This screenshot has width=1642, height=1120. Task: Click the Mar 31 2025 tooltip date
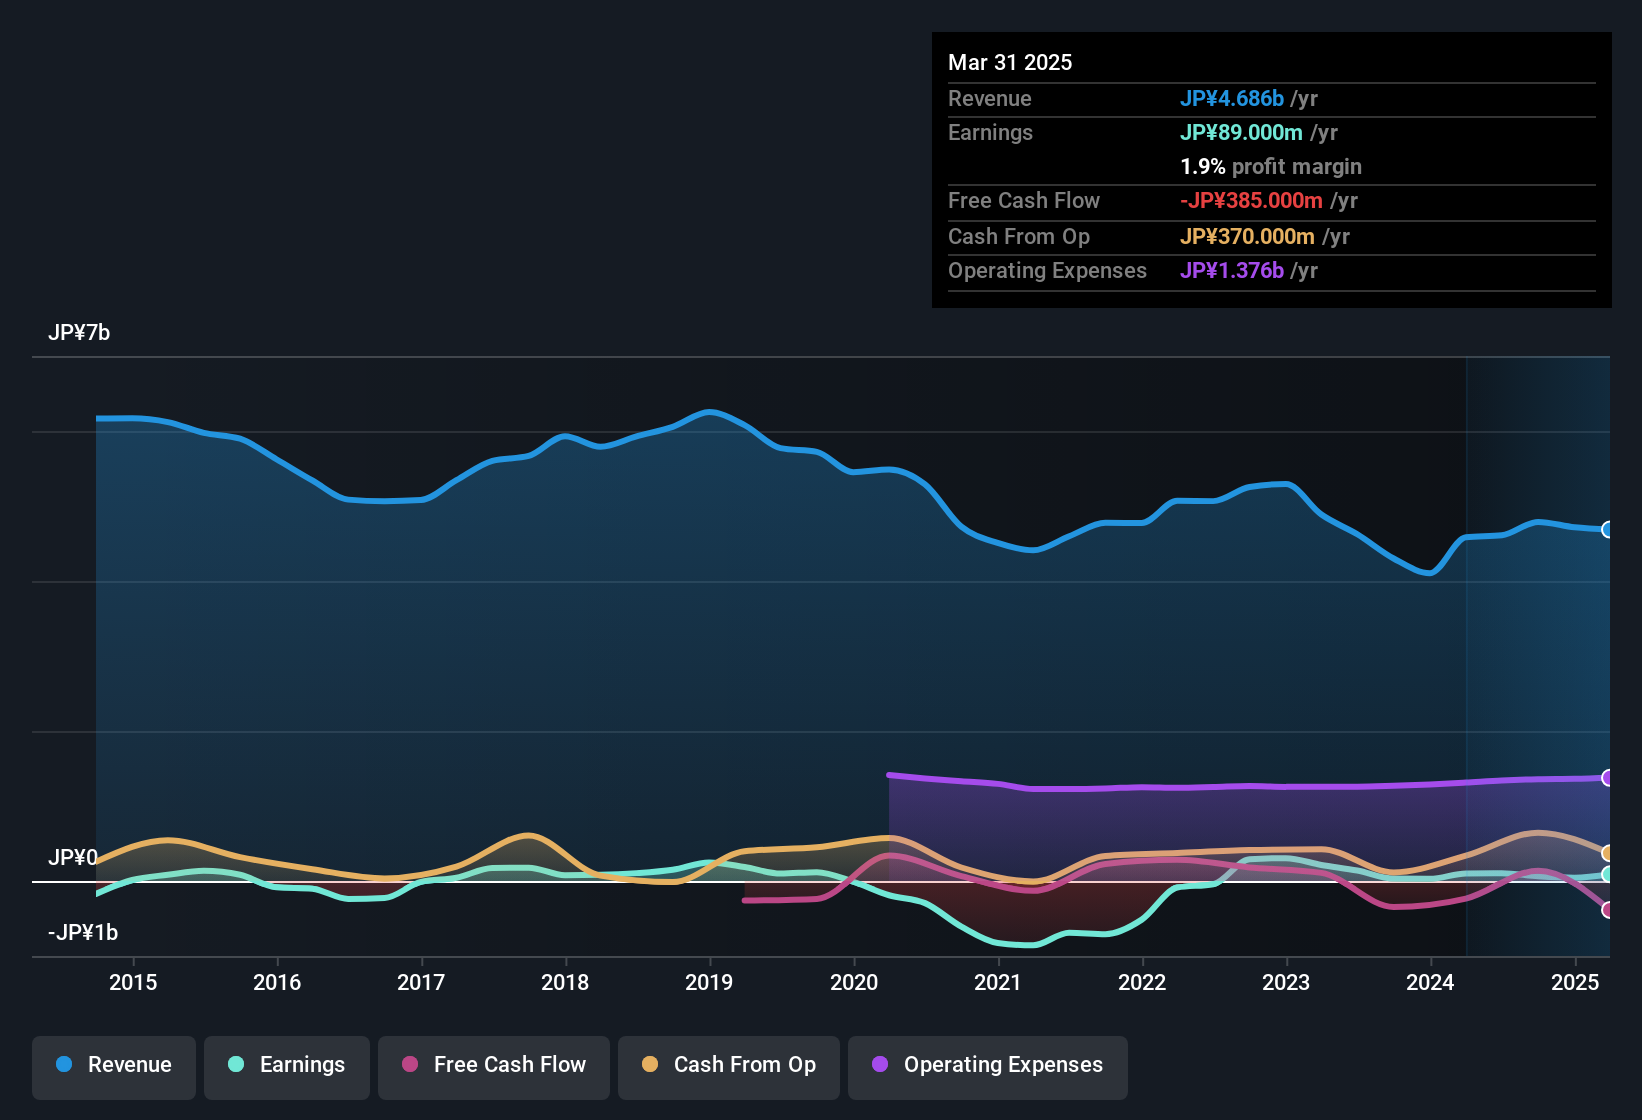click(x=1010, y=62)
